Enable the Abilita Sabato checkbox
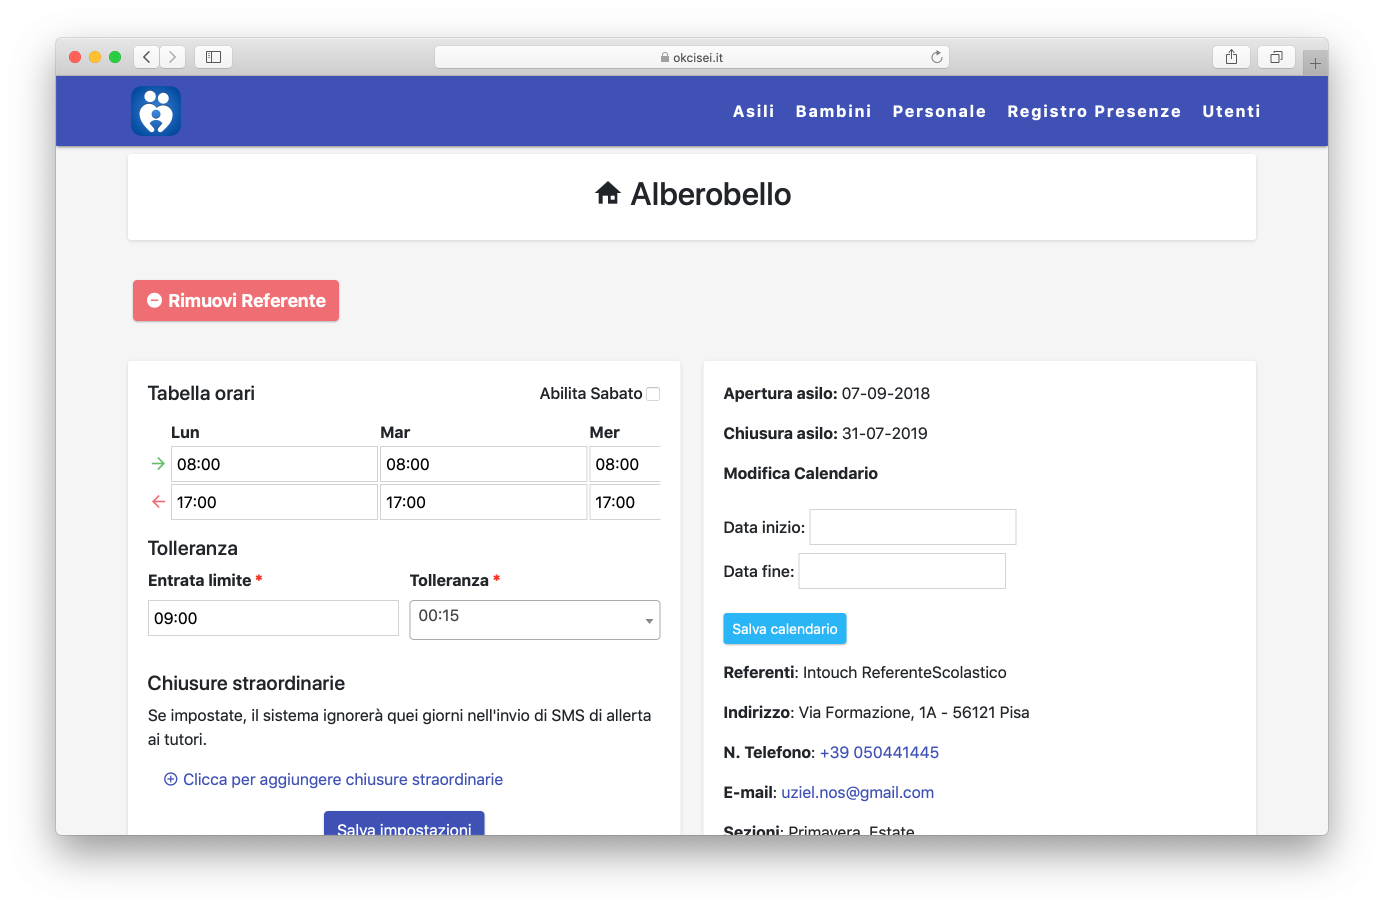 pyautogui.click(x=653, y=394)
